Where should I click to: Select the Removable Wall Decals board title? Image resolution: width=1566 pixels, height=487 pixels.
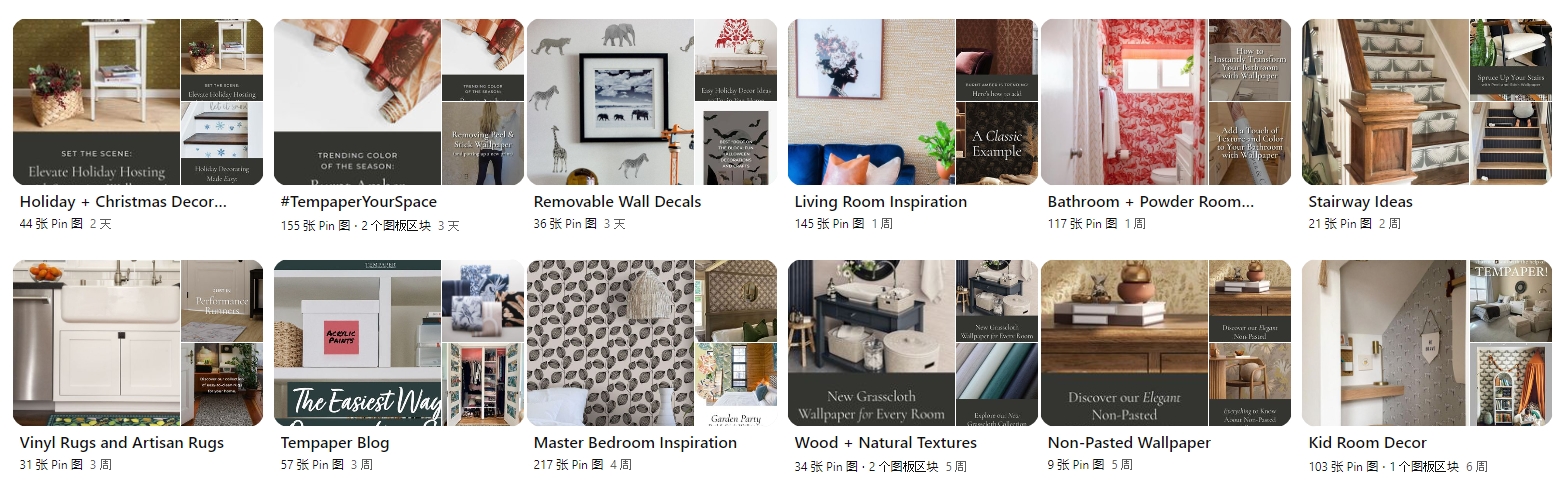point(617,202)
